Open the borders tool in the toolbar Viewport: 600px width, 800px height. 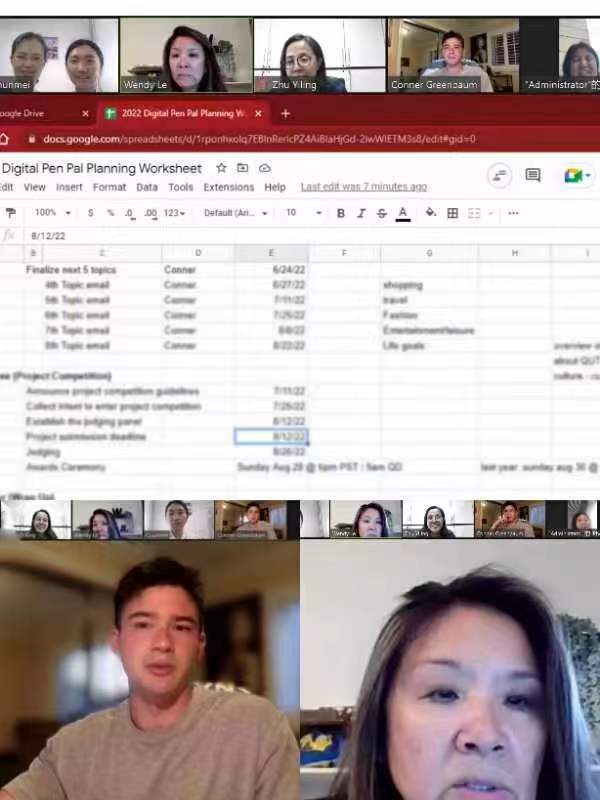point(452,213)
